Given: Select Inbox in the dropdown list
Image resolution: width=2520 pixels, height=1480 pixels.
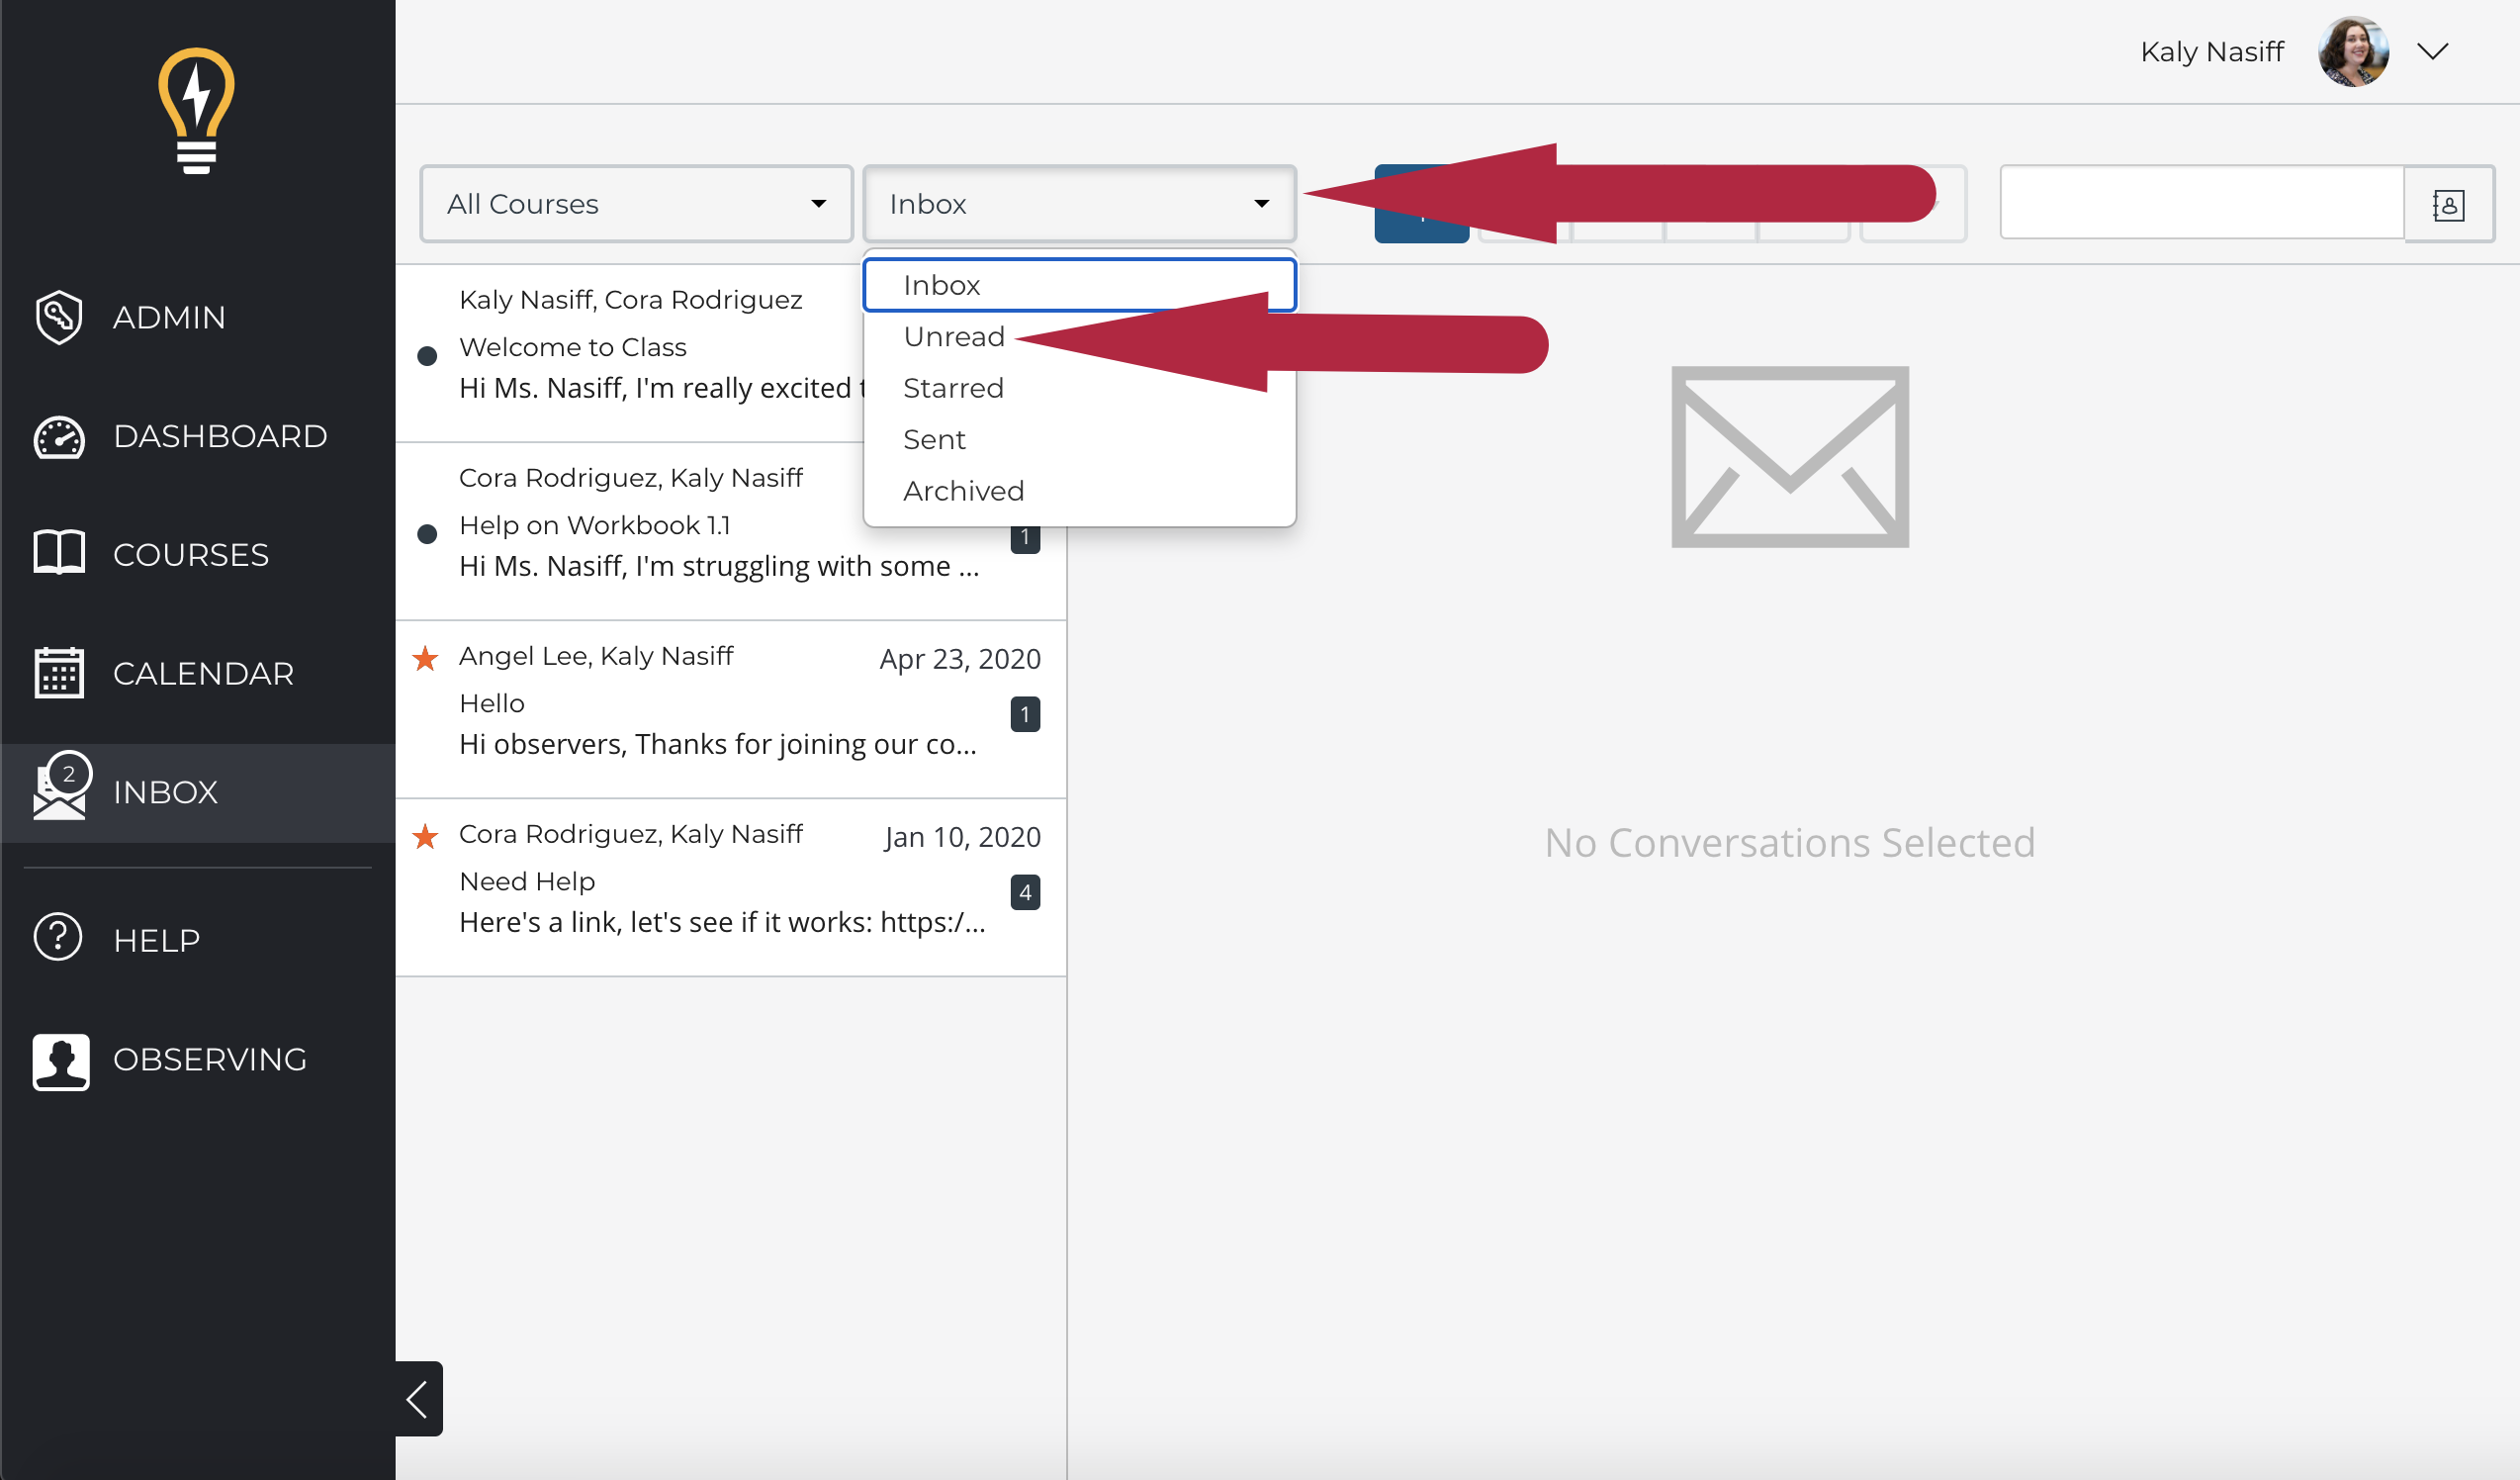Looking at the screenshot, I should pyautogui.click(x=1079, y=285).
